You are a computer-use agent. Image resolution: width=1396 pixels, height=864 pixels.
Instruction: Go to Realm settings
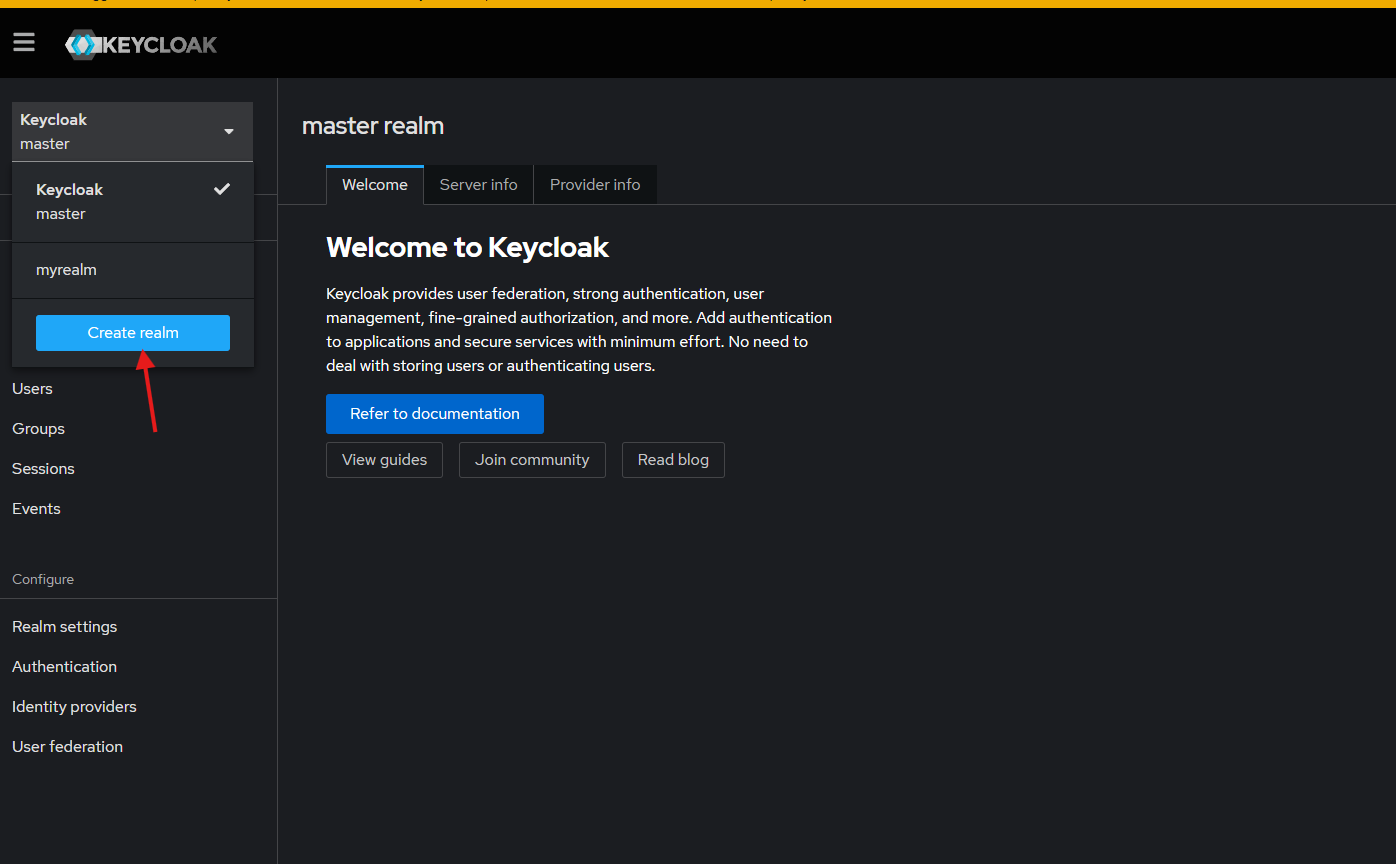point(64,627)
